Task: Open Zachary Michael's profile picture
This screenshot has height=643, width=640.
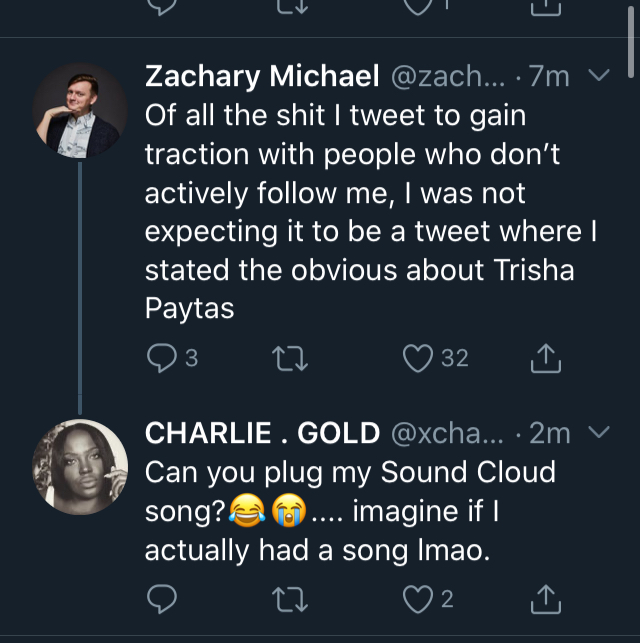Action: (x=80, y=111)
